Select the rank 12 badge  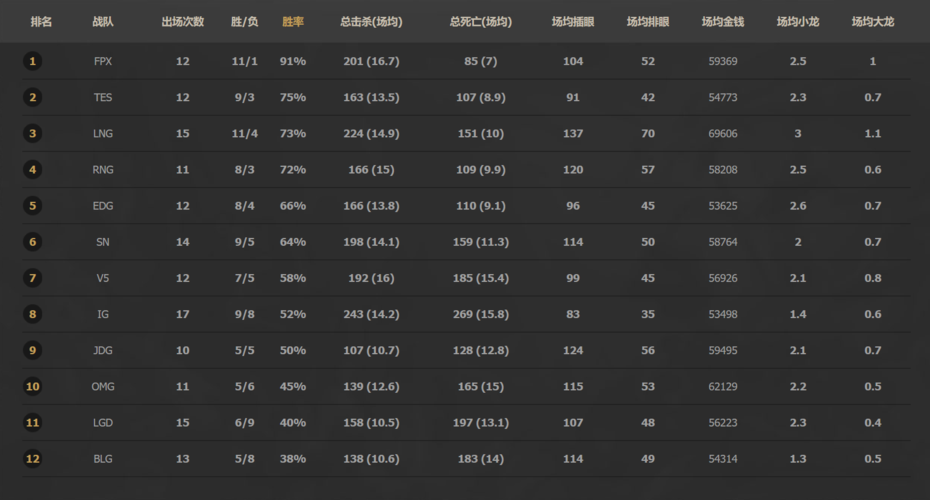(33, 459)
